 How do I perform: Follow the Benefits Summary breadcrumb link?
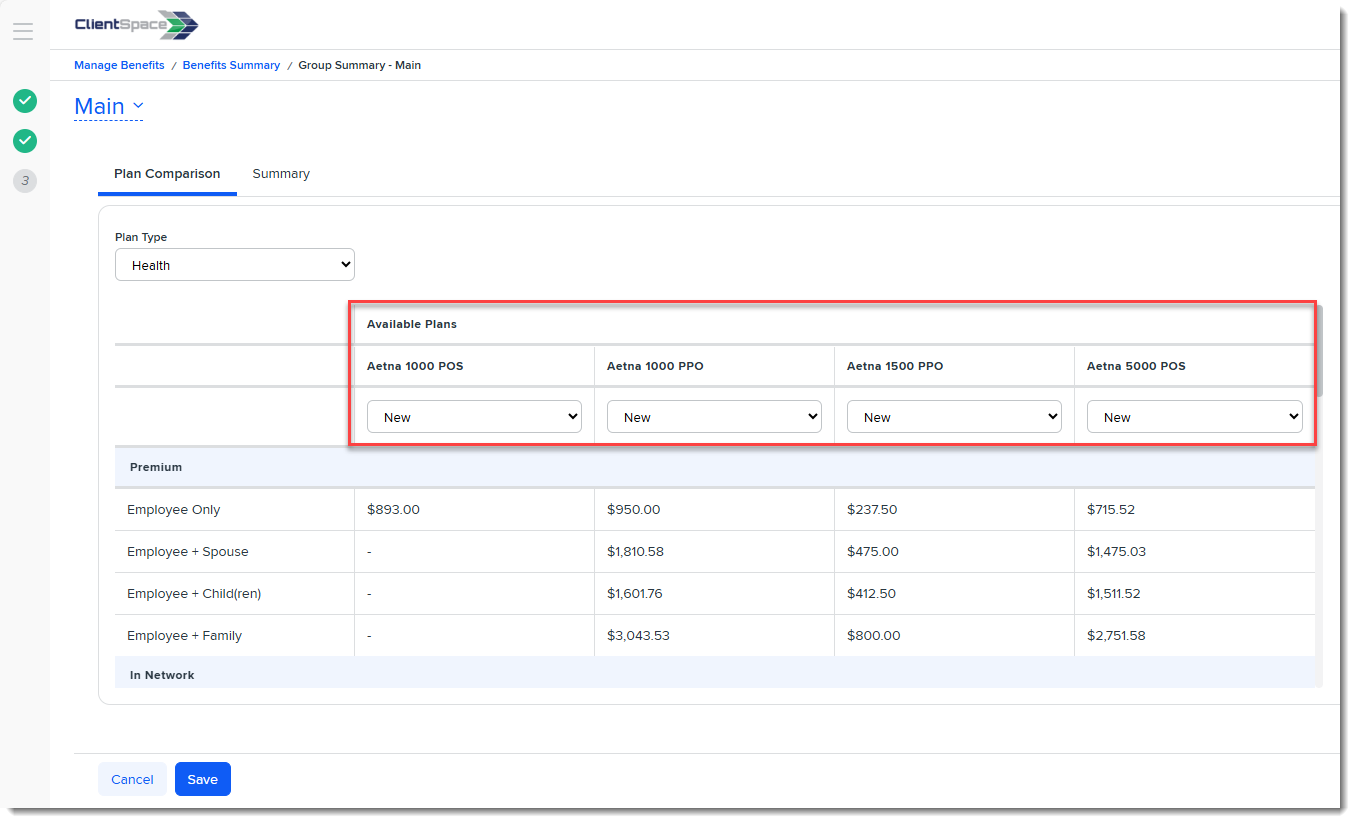[x=231, y=65]
